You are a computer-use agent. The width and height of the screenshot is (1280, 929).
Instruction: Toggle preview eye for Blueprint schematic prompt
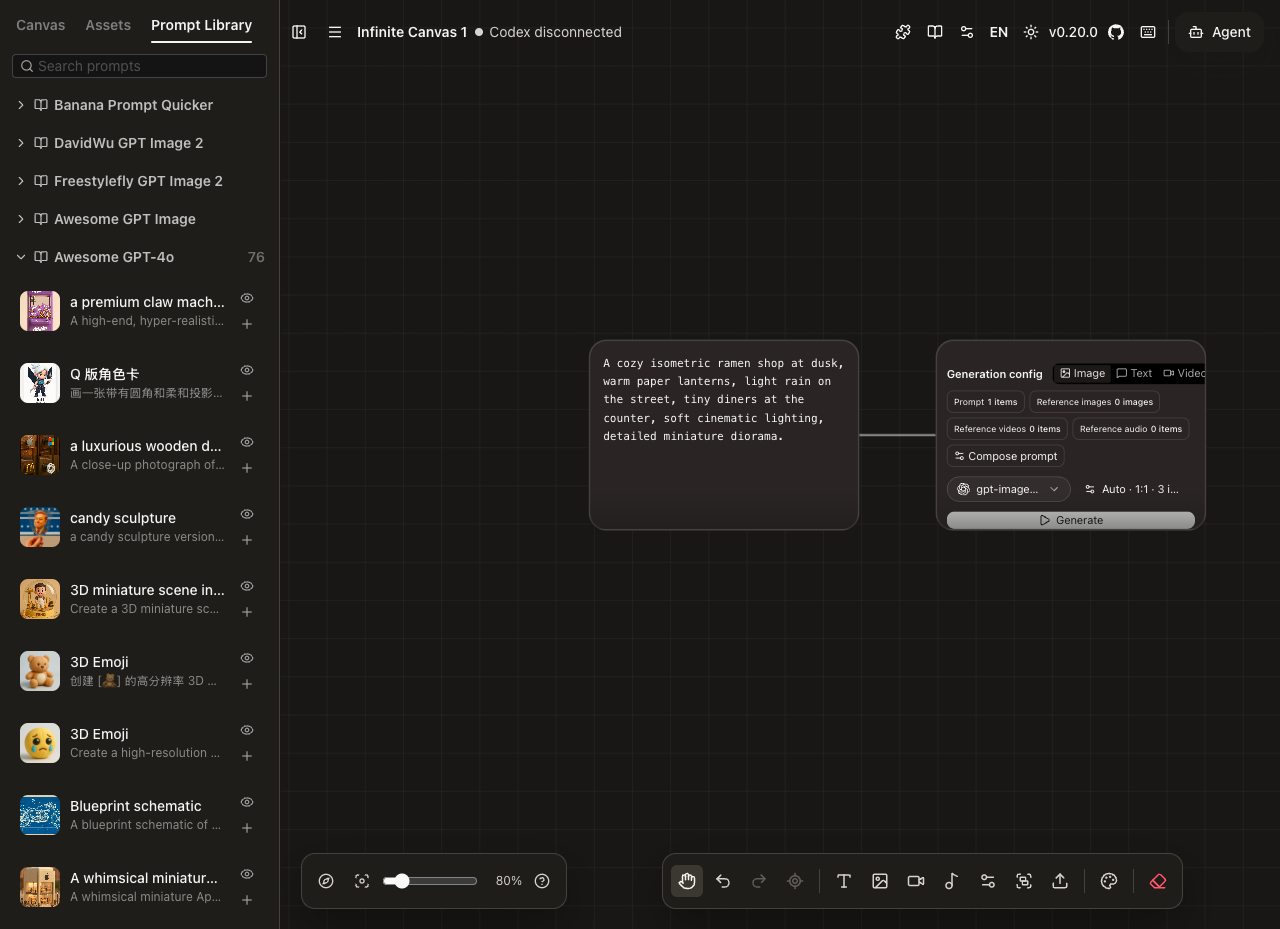(x=247, y=802)
